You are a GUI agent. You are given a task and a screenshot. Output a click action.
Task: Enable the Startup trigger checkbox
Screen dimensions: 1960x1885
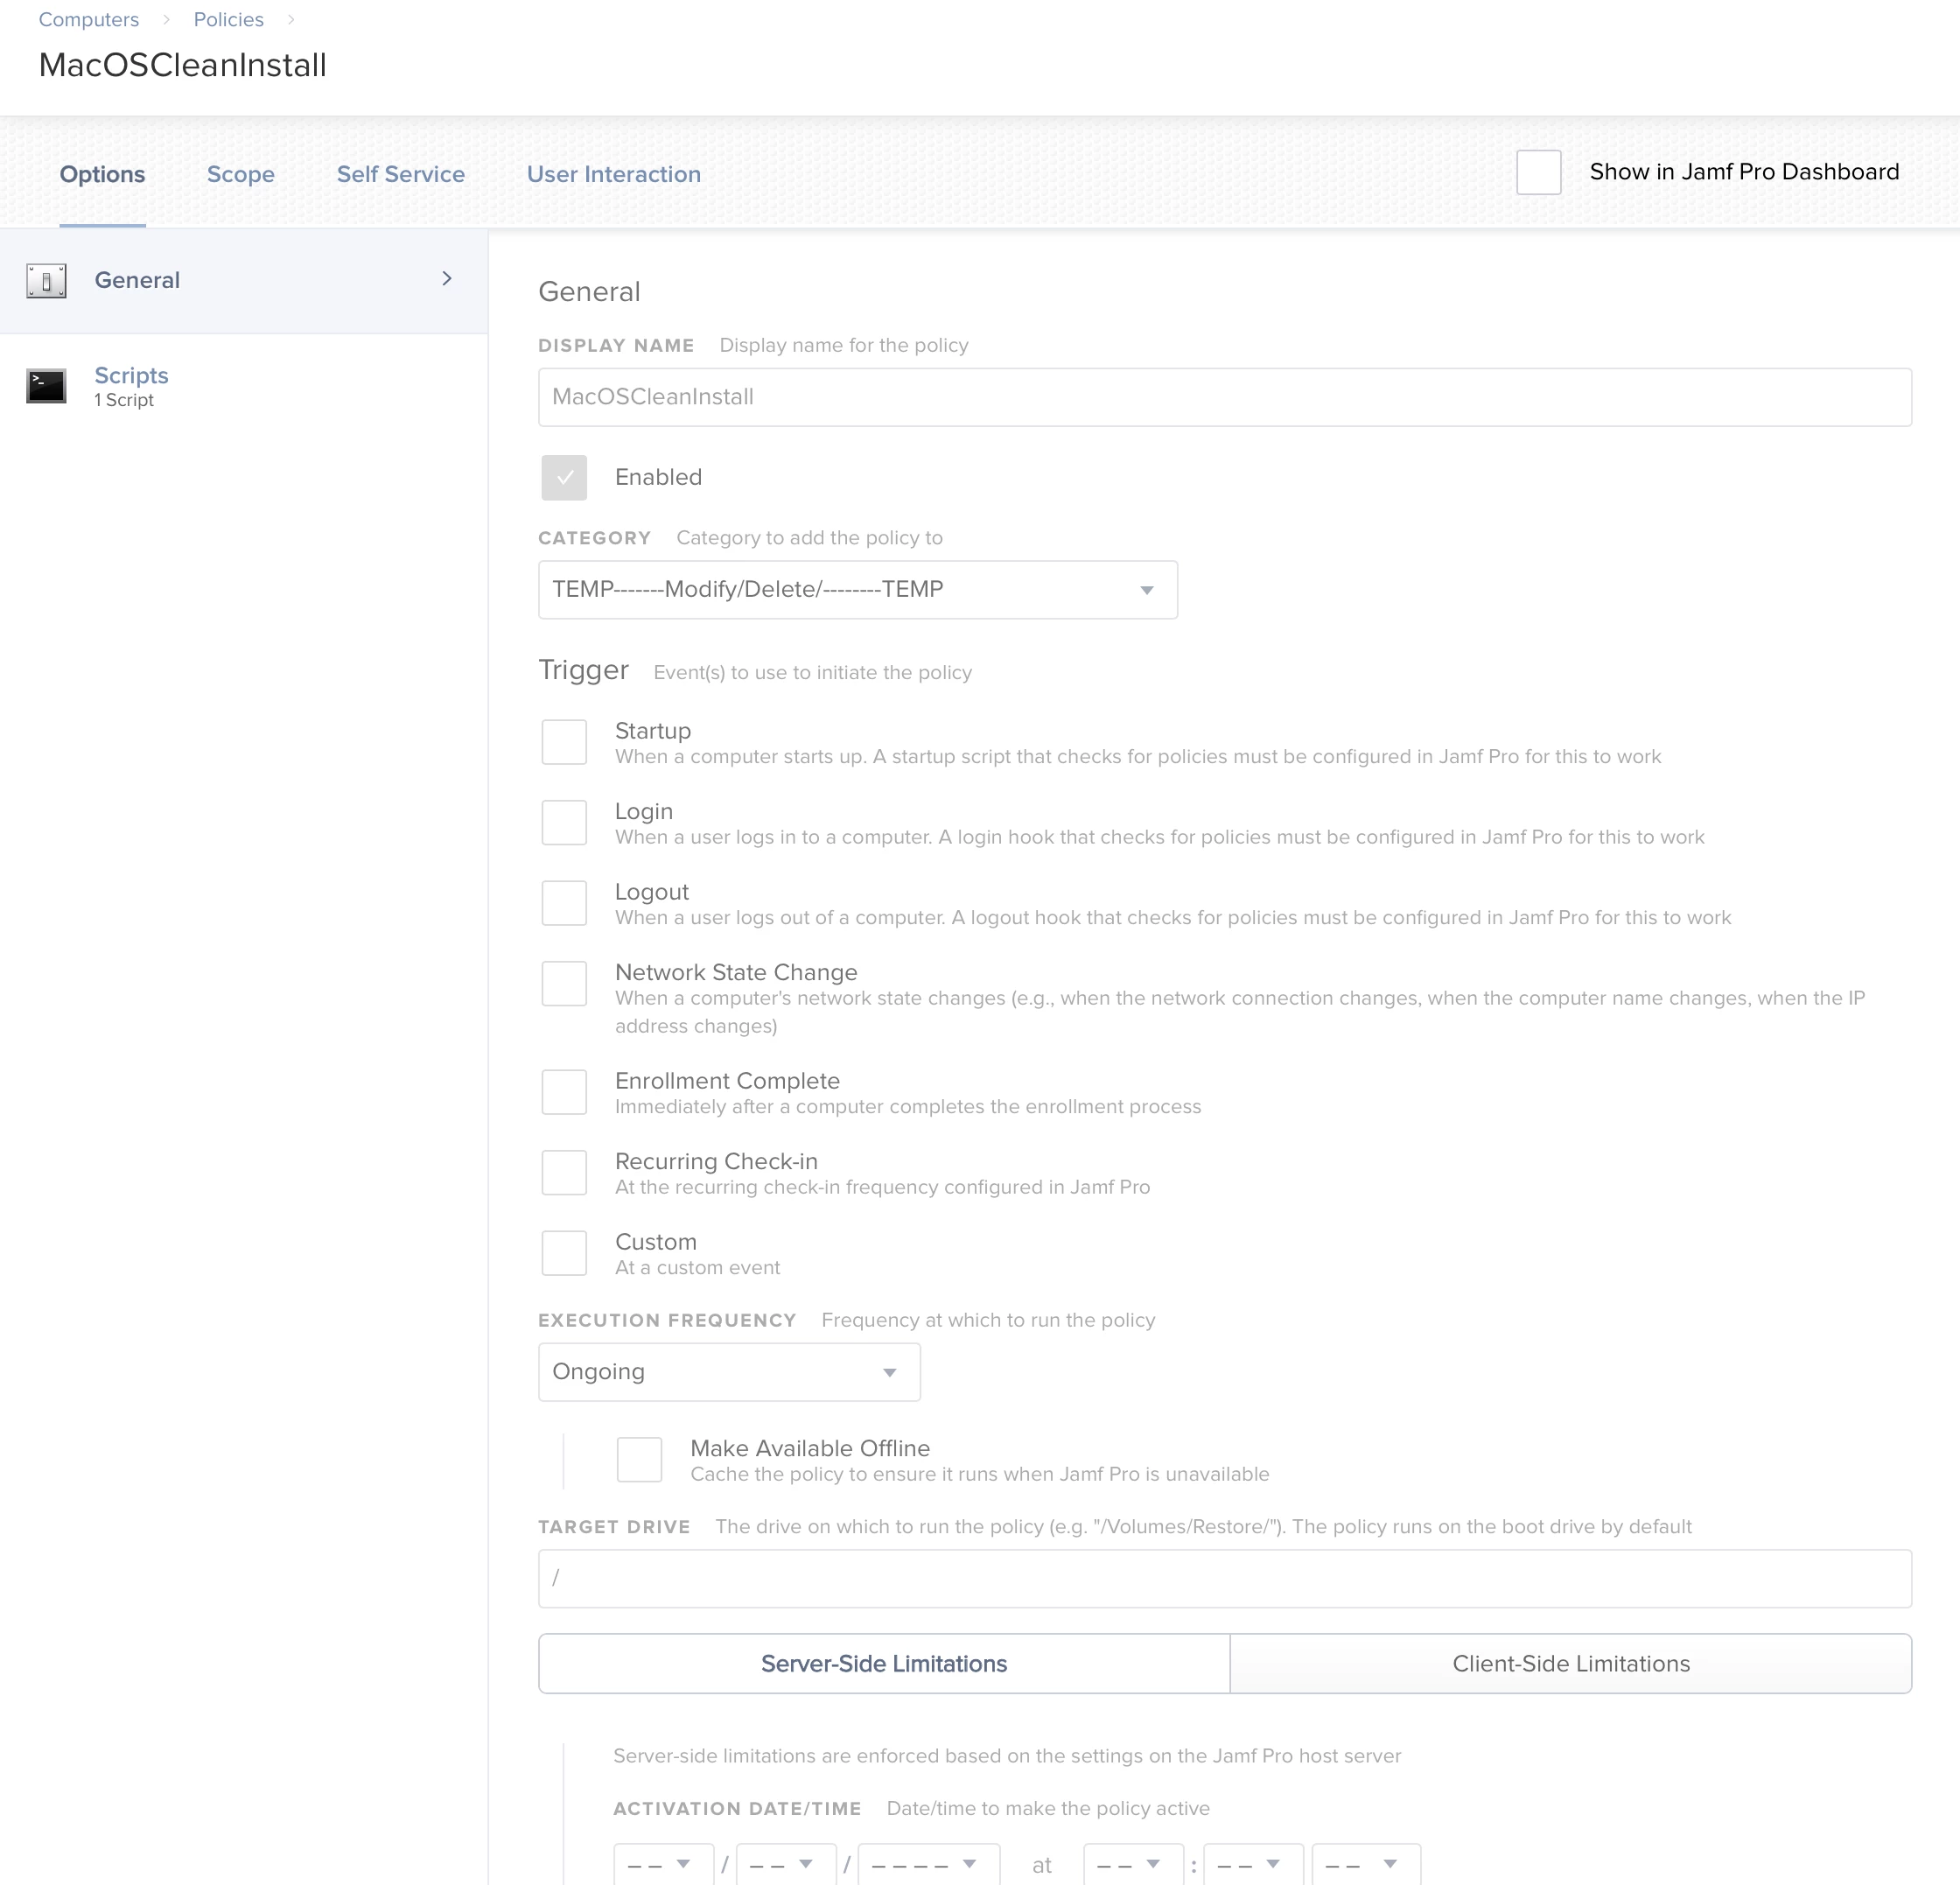(564, 742)
